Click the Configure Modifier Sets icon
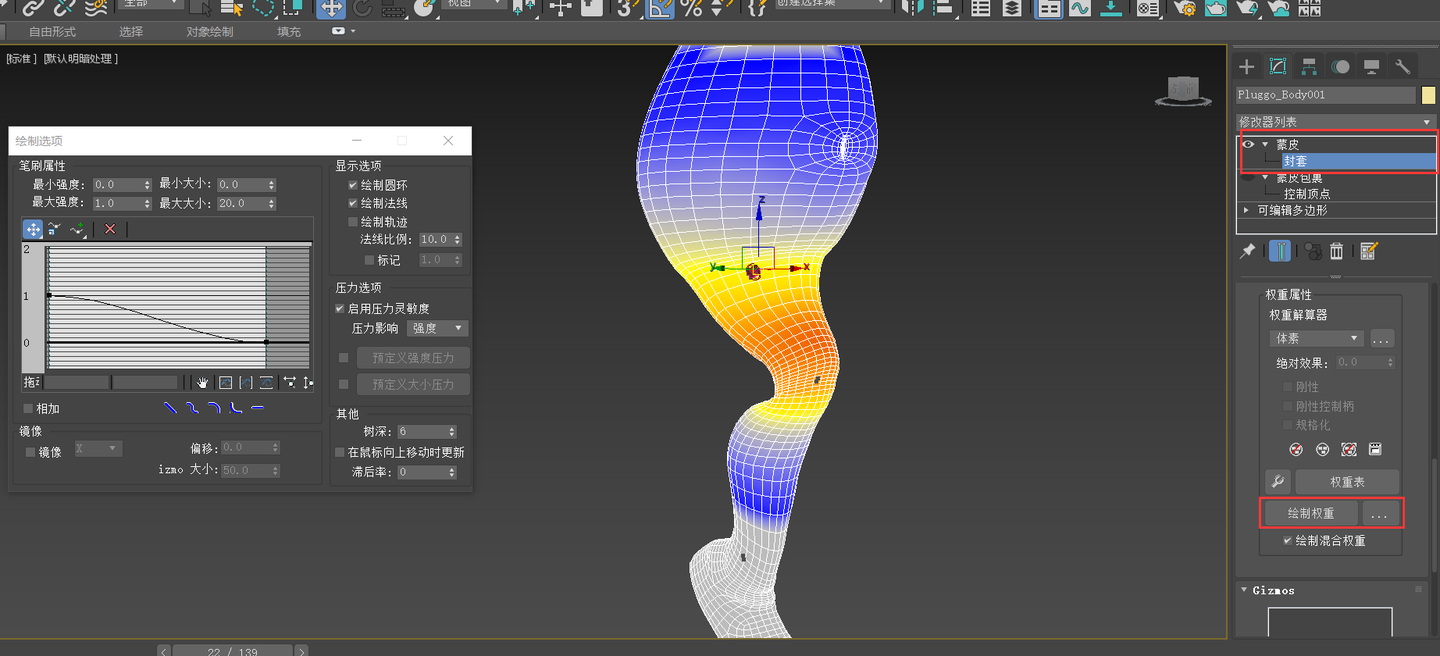The image size is (1440, 656). pyautogui.click(x=1369, y=251)
